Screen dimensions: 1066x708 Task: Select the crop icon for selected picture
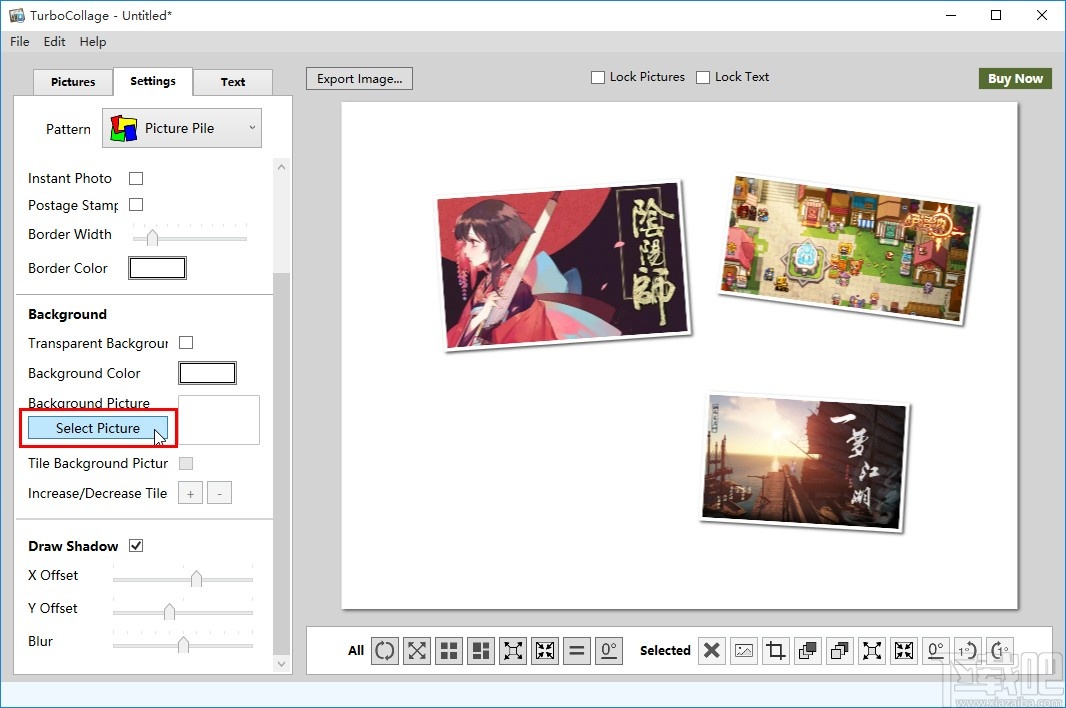(775, 650)
